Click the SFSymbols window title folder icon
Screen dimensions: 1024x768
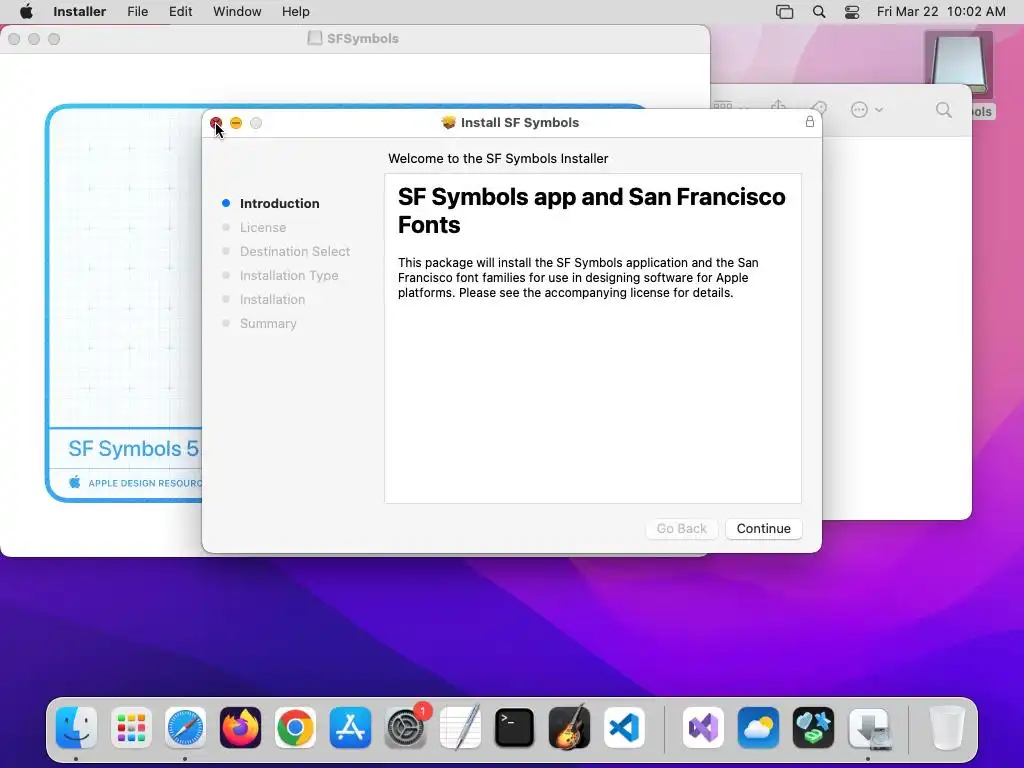(x=315, y=38)
